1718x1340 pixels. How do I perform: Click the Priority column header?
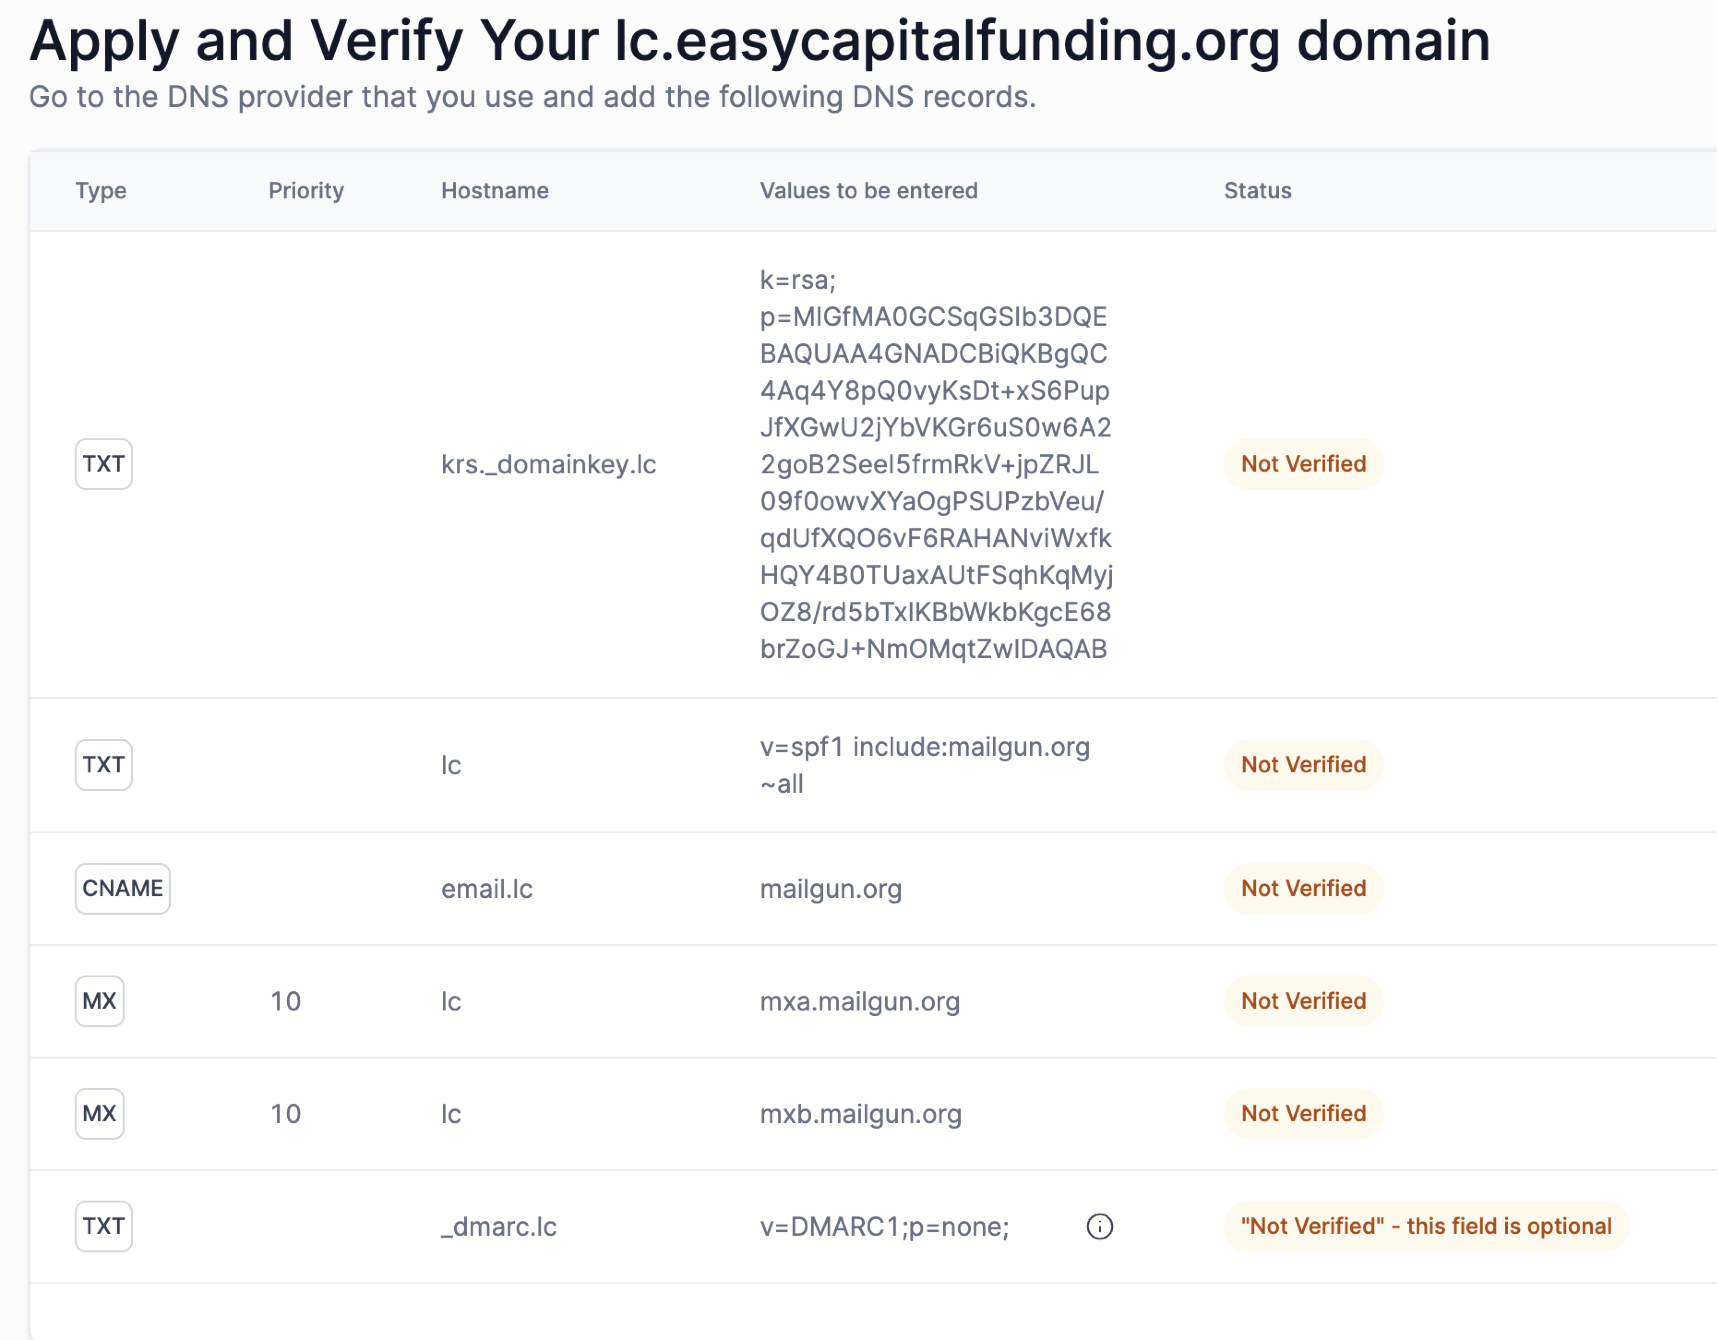[x=306, y=191]
